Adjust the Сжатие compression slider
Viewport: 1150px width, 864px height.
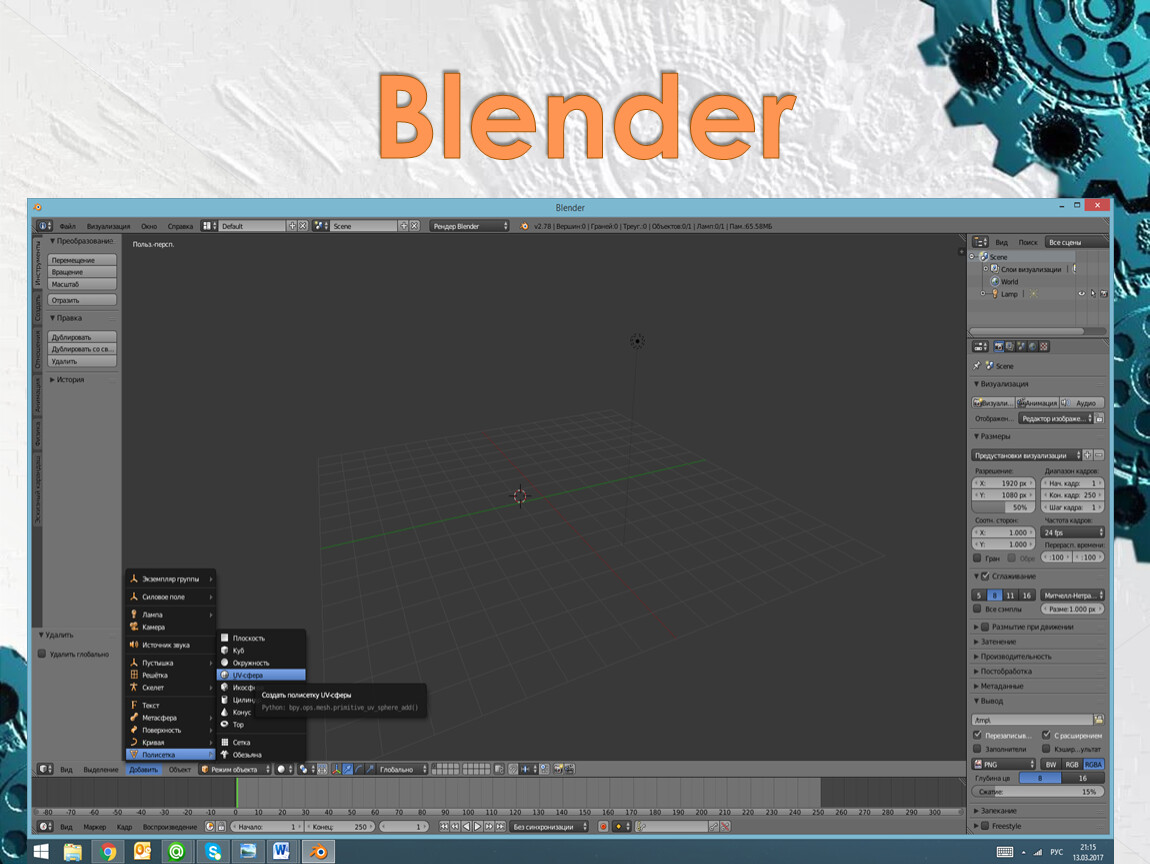click(x=1038, y=791)
